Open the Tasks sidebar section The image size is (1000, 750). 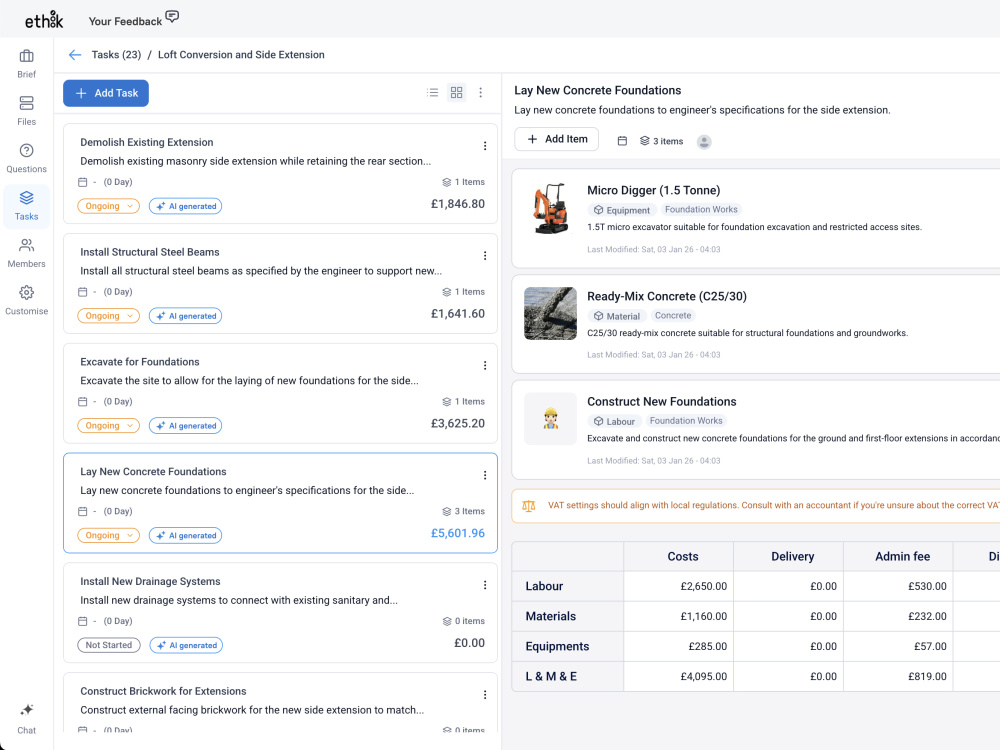pyautogui.click(x=26, y=206)
